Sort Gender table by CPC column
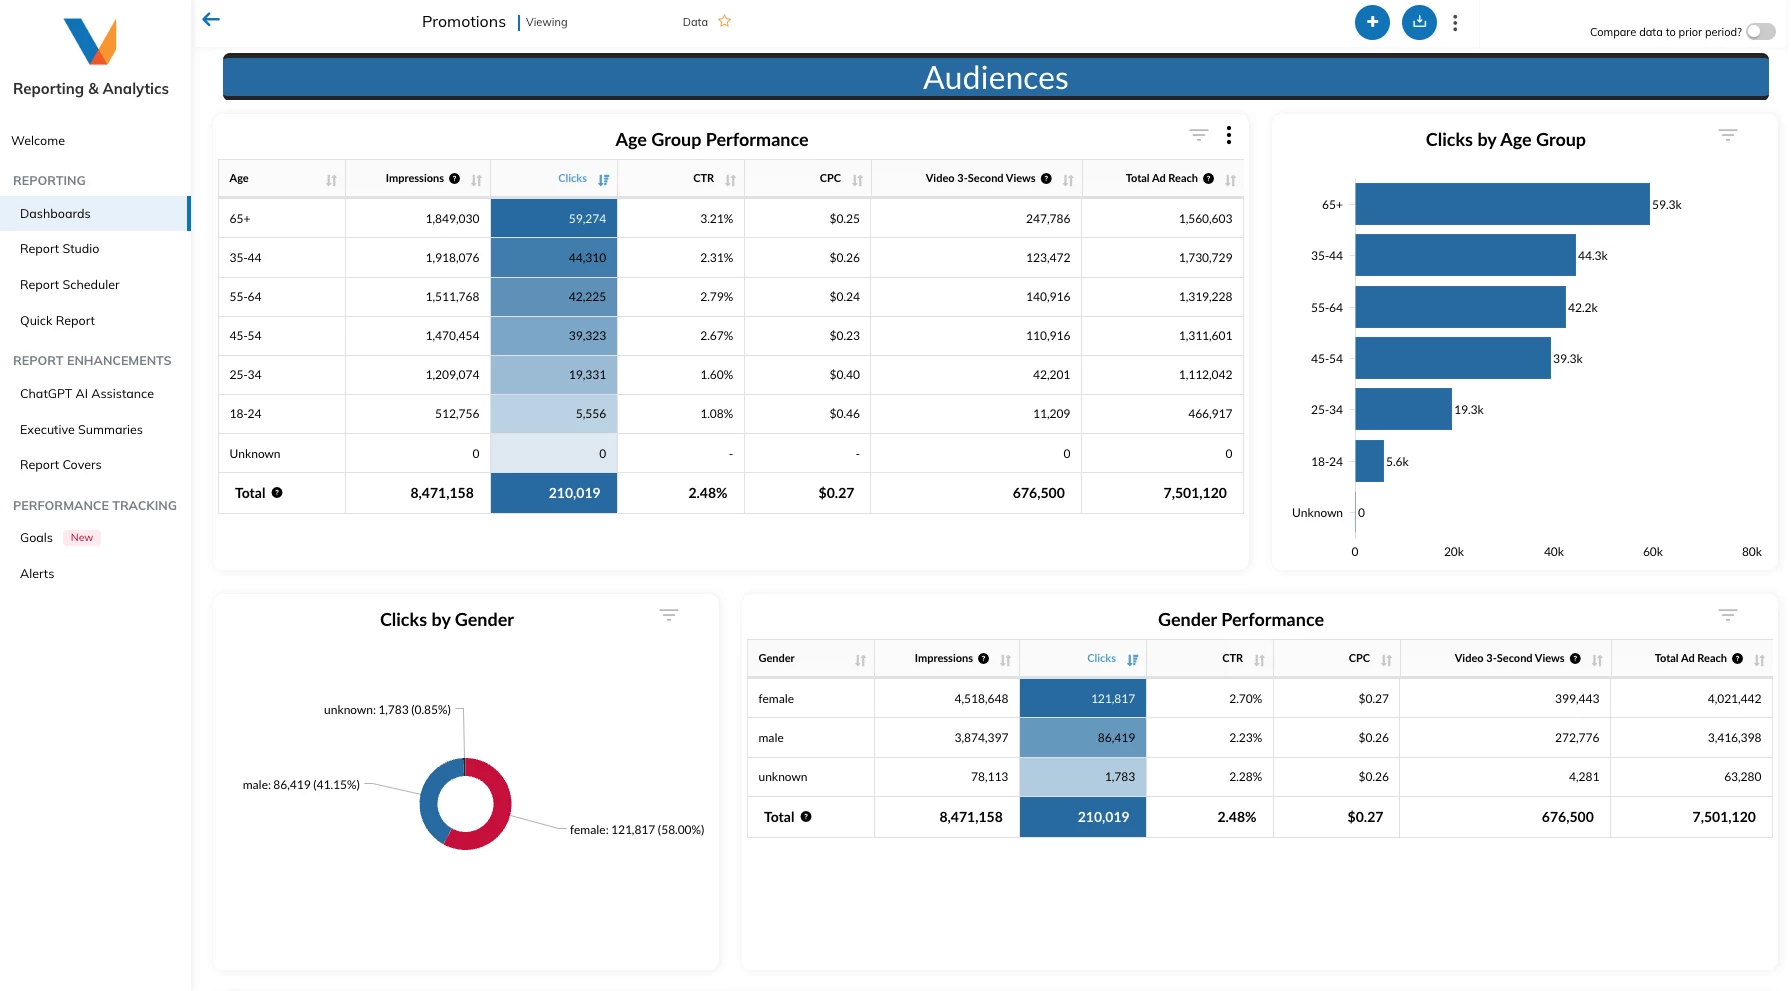The height and width of the screenshot is (991, 1791). tap(1387, 660)
